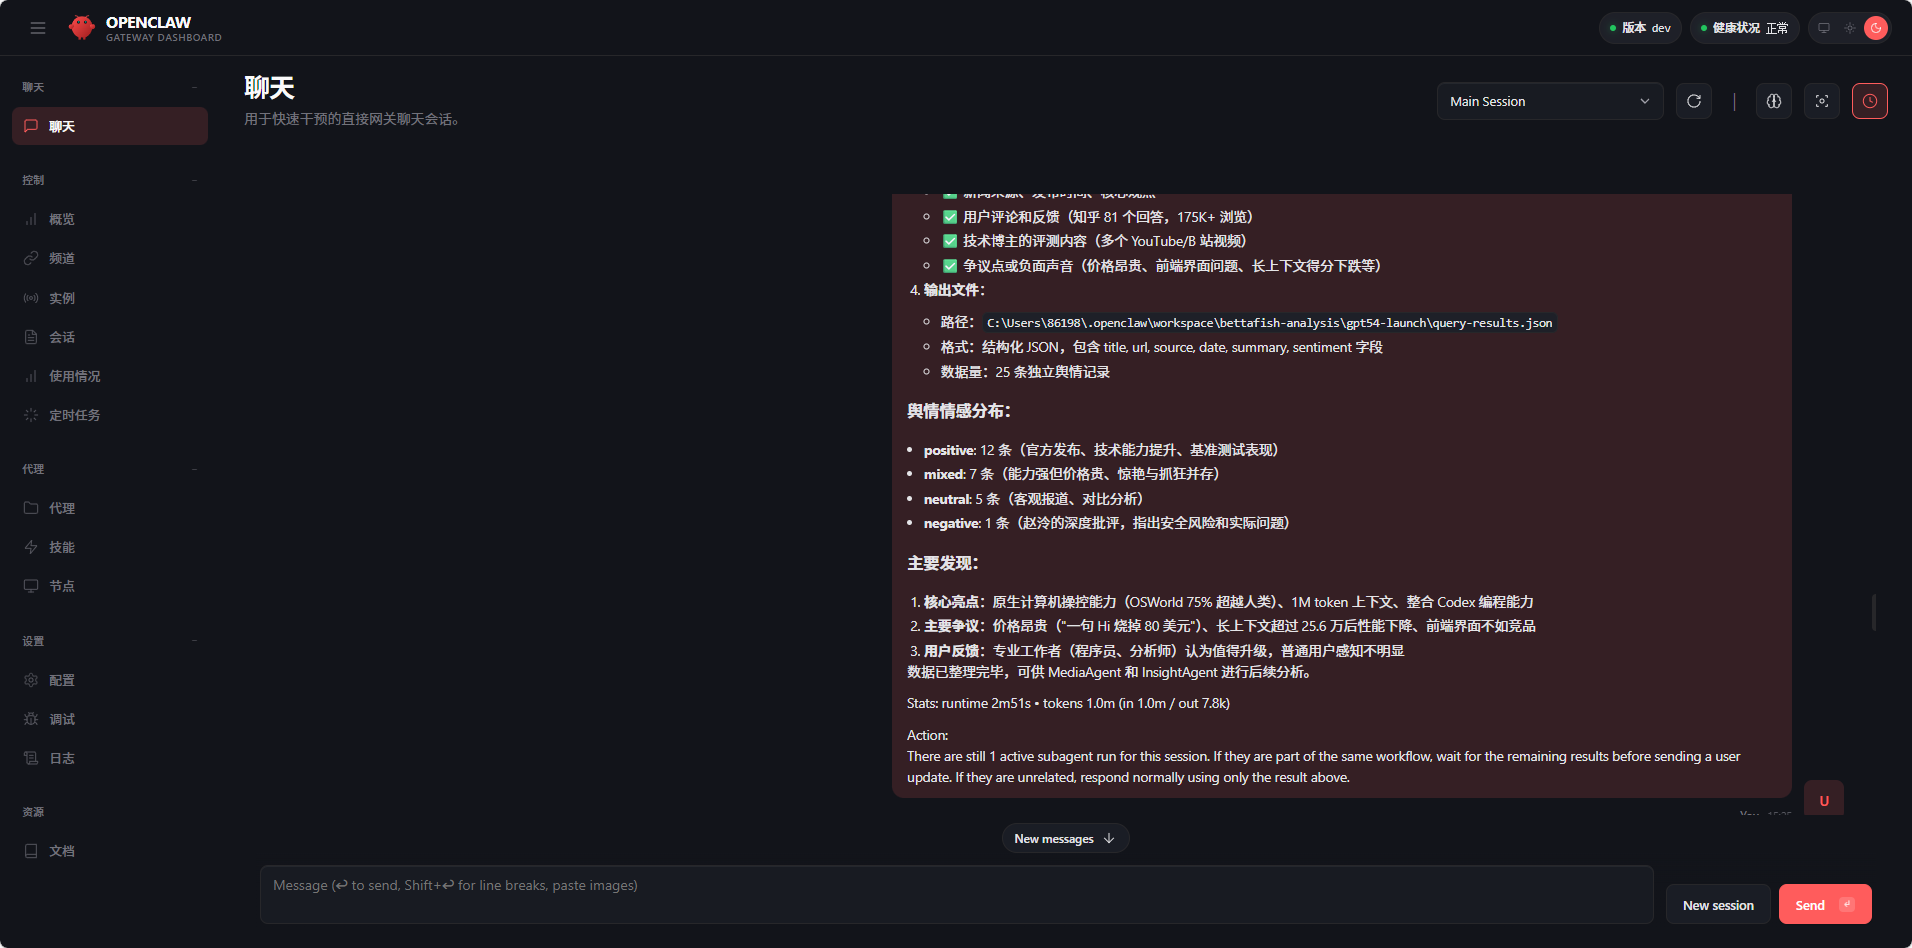Switch to light theme sun icon
Screen dimensions: 1912x948
1850,28
